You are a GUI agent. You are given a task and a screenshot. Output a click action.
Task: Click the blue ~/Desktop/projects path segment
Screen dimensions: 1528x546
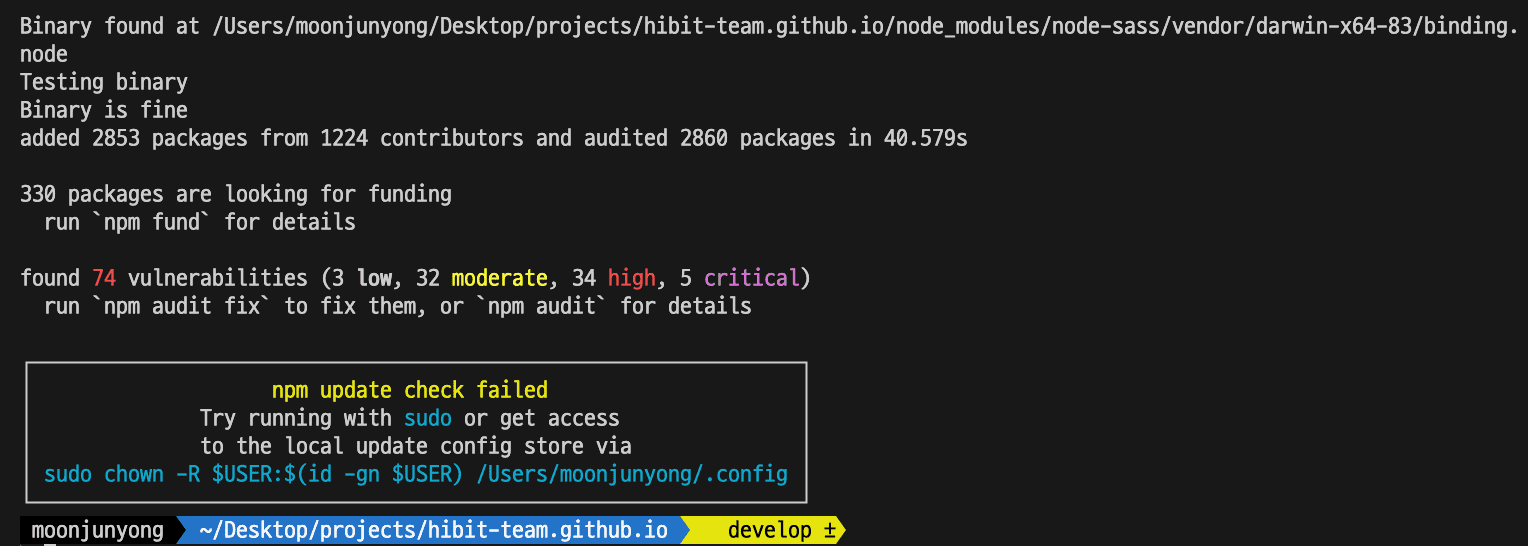[433, 530]
